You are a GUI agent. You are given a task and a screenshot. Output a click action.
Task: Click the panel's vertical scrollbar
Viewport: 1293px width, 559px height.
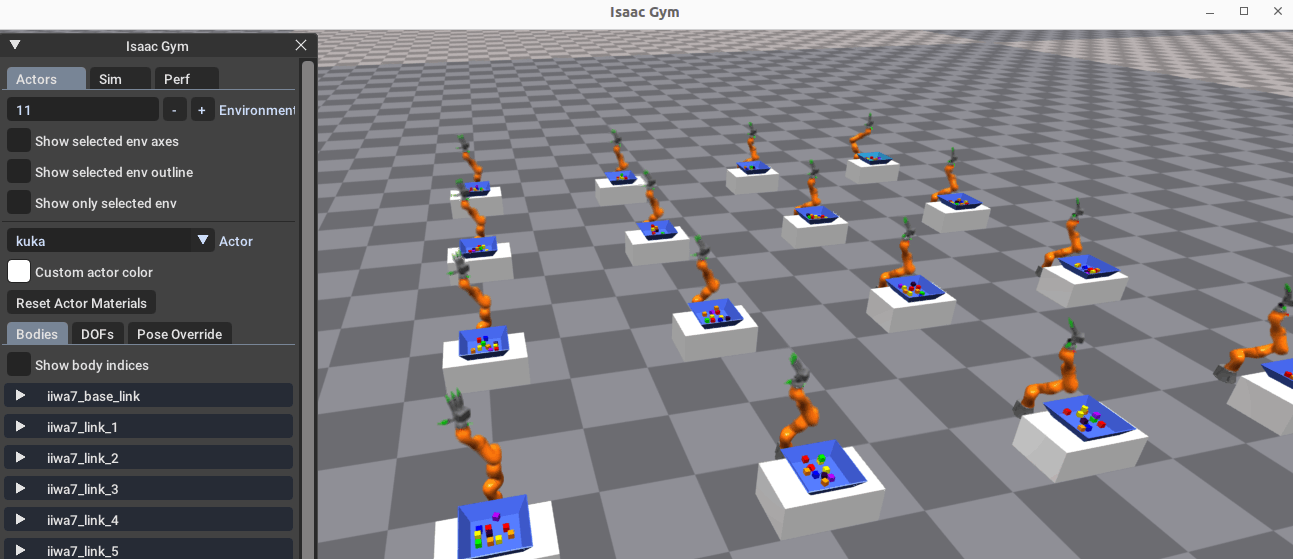[x=308, y=310]
